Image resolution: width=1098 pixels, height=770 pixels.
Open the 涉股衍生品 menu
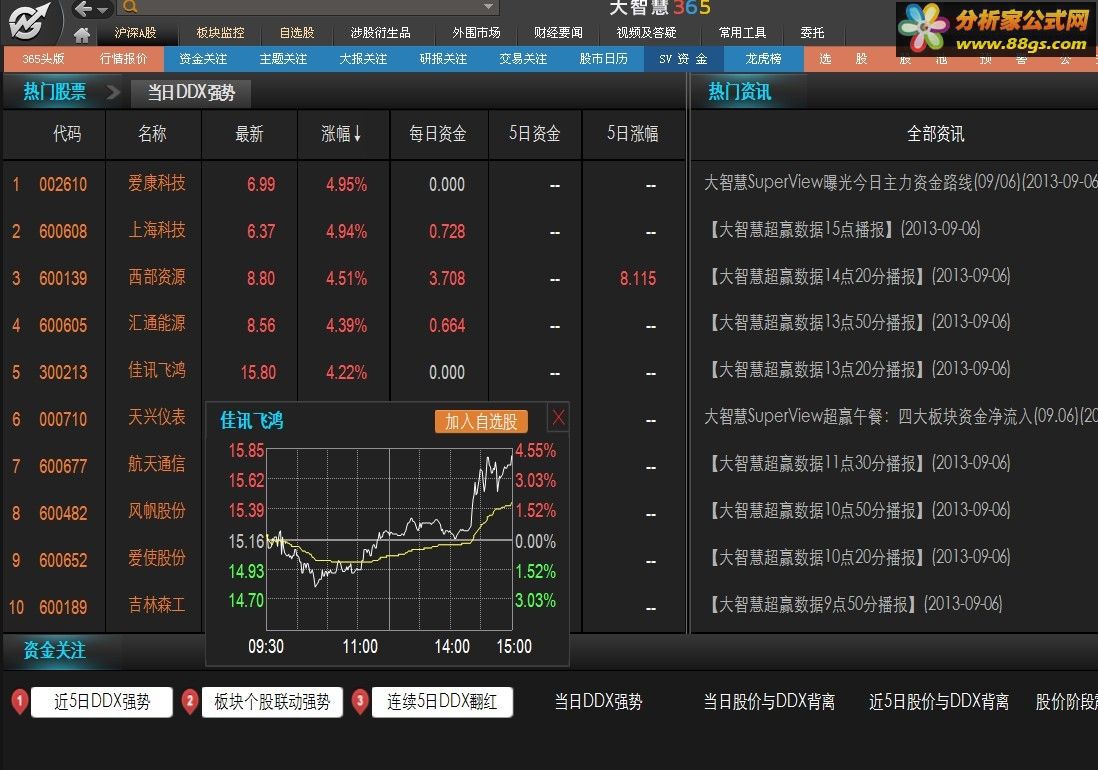click(380, 33)
